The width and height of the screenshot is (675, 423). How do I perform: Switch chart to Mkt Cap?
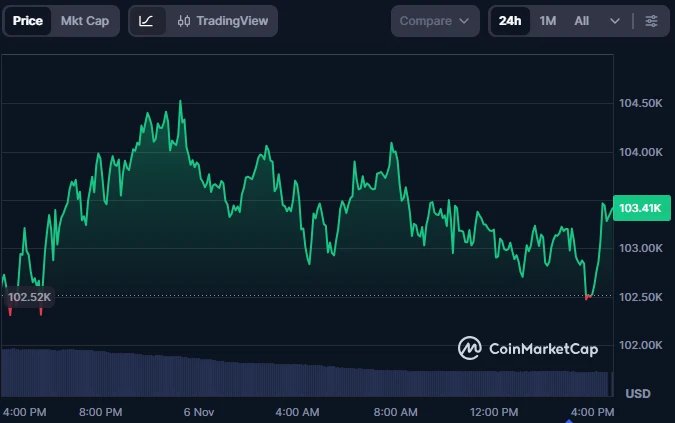pos(85,21)
